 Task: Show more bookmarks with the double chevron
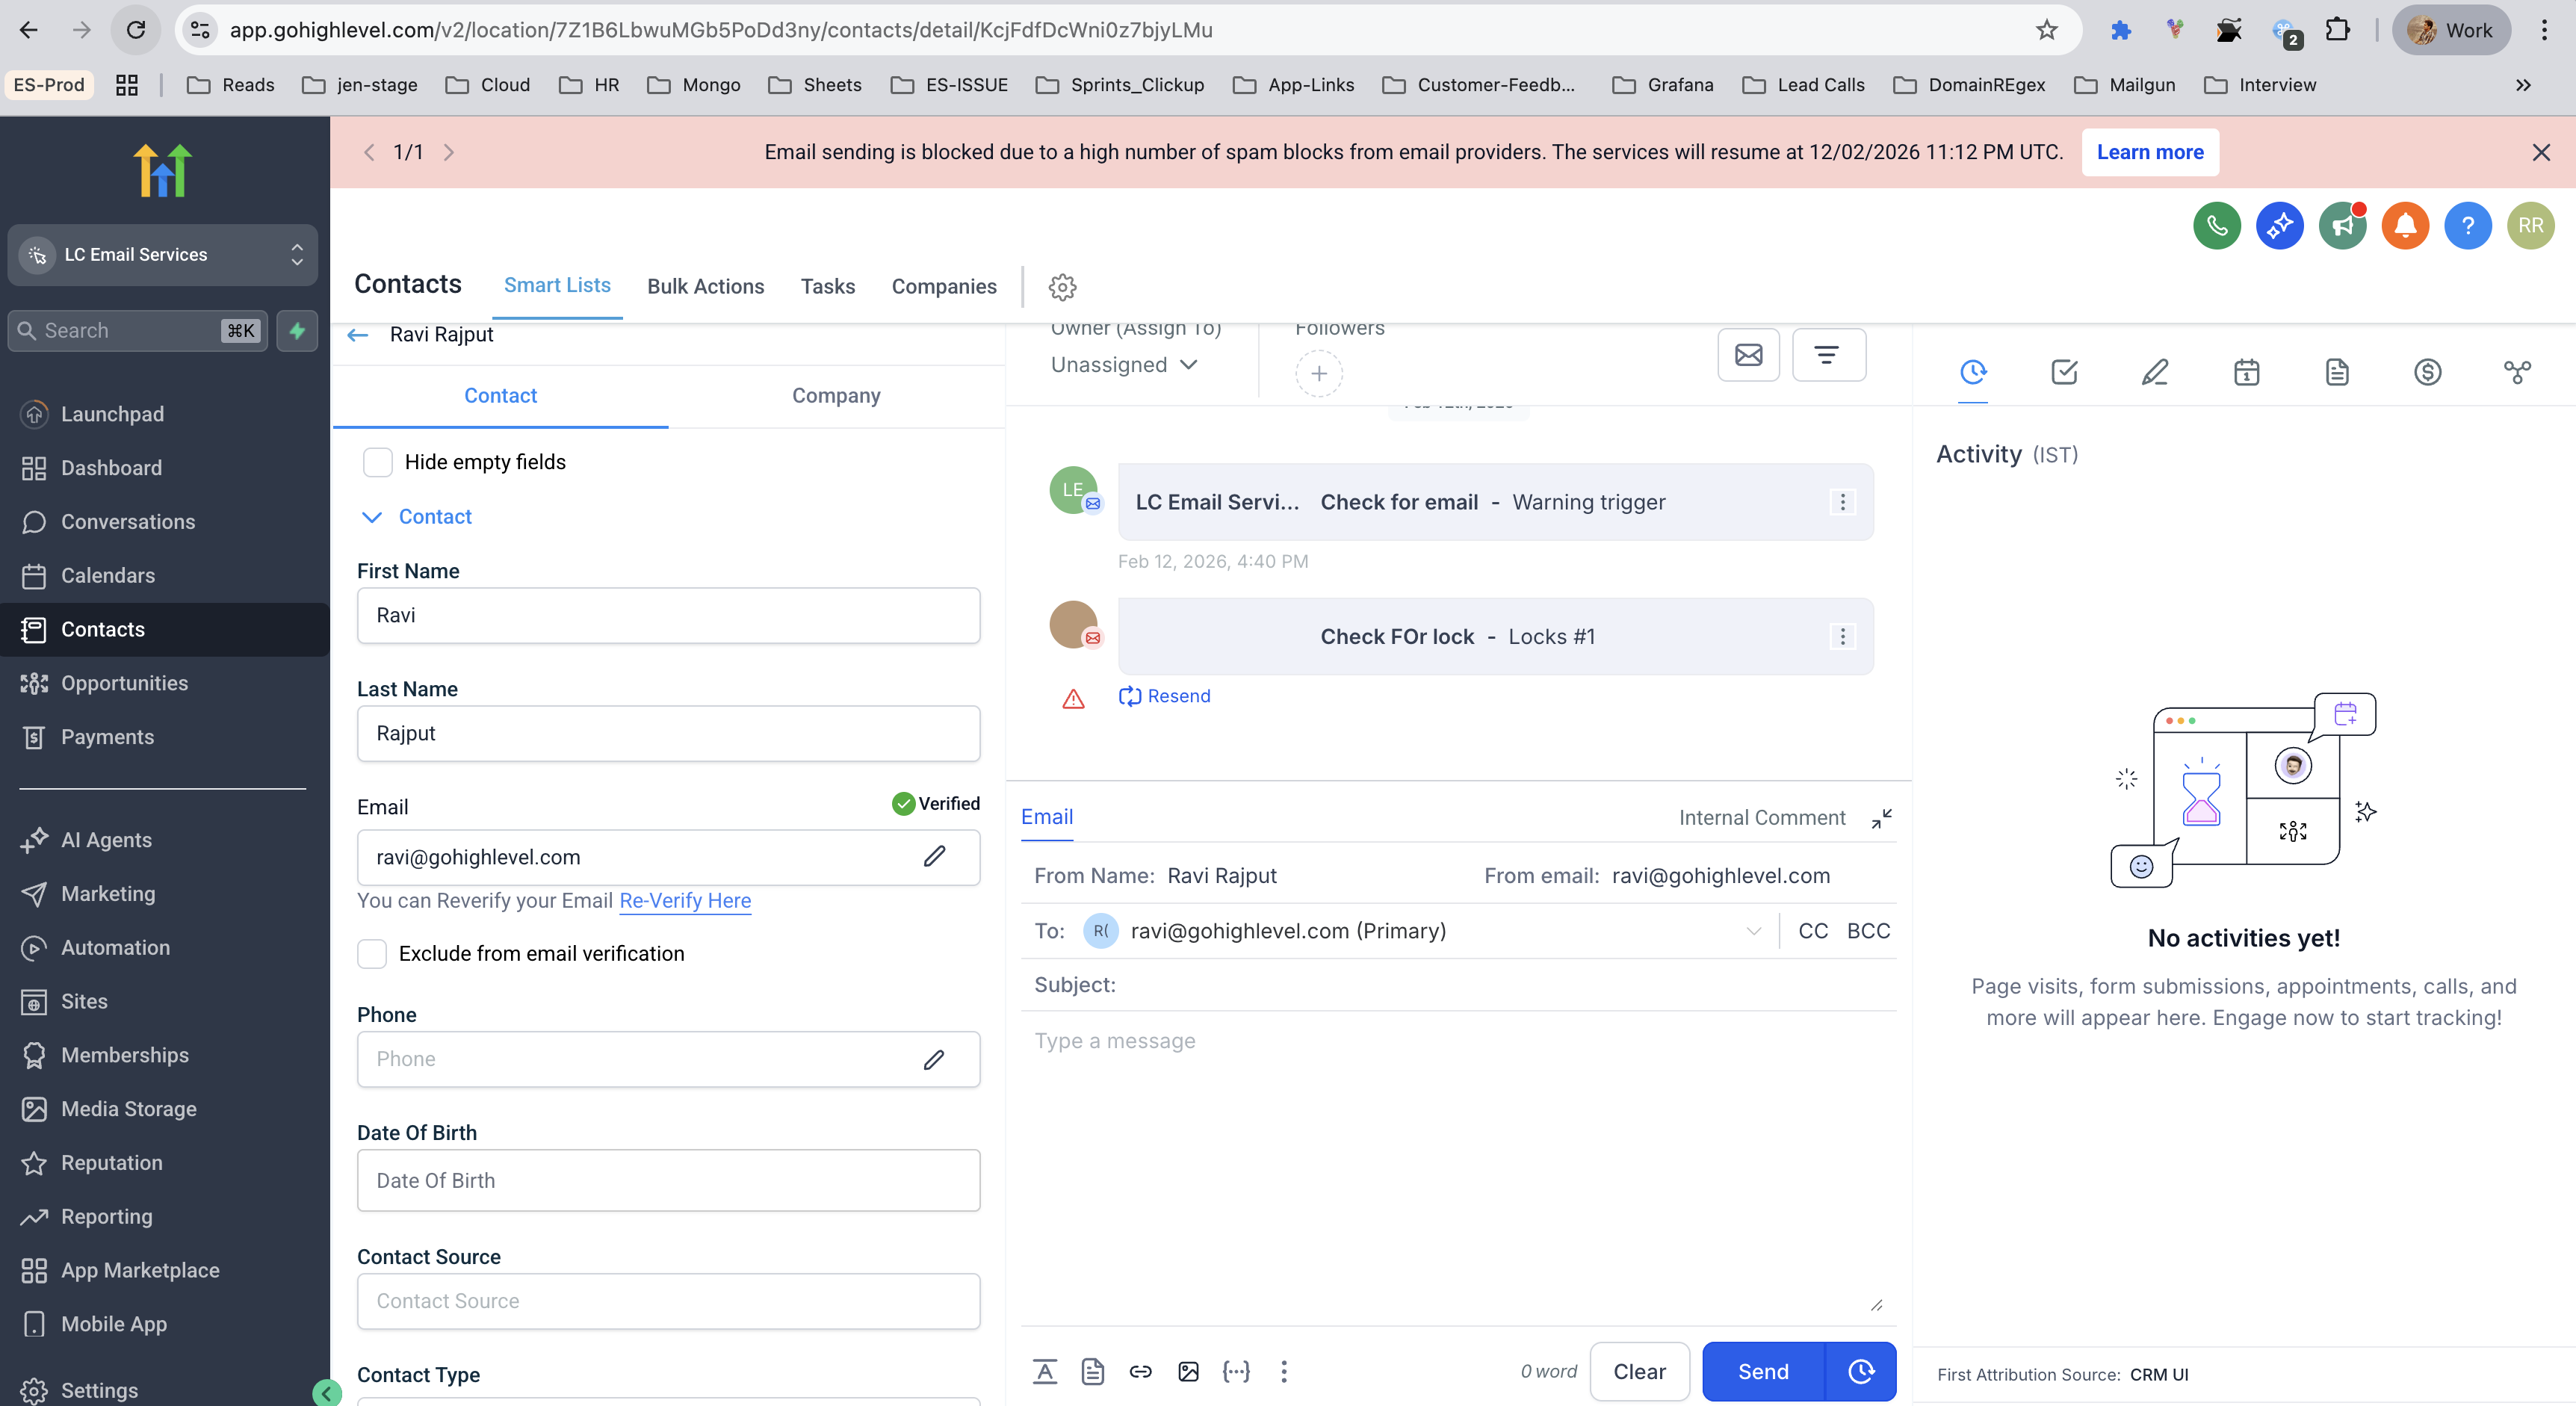coord(2523,85)
